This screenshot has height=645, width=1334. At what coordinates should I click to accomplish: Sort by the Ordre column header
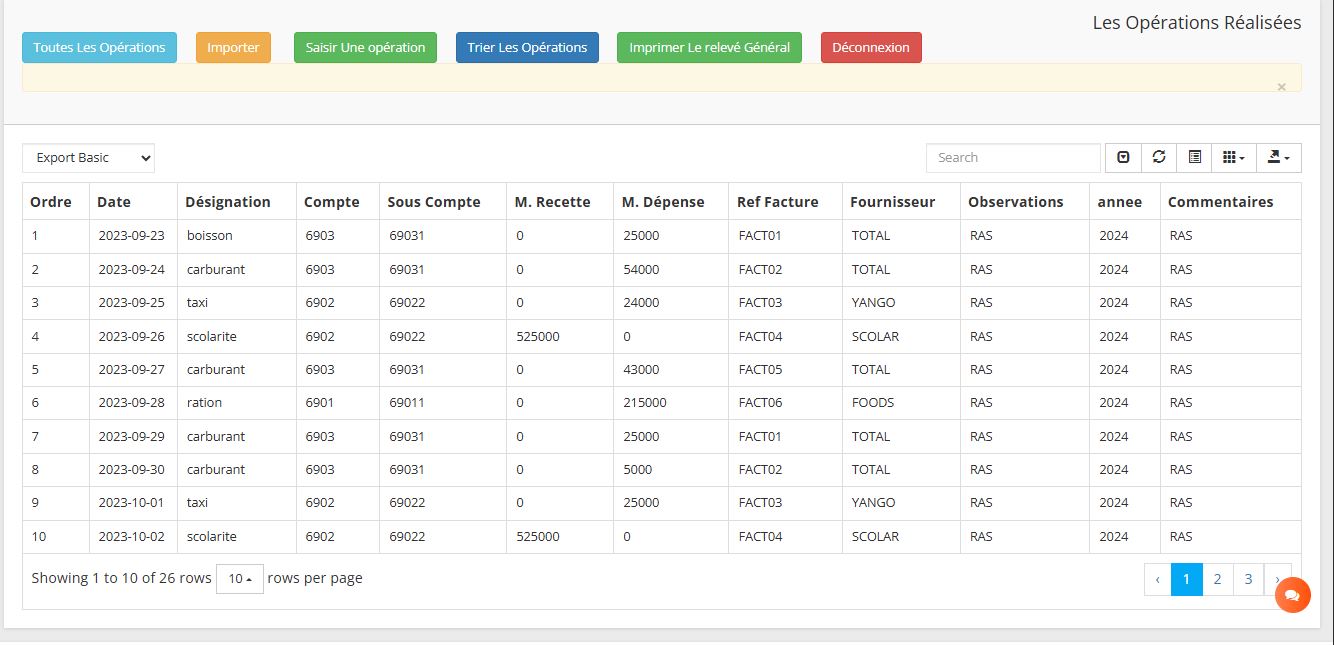(x=56, y=202)
